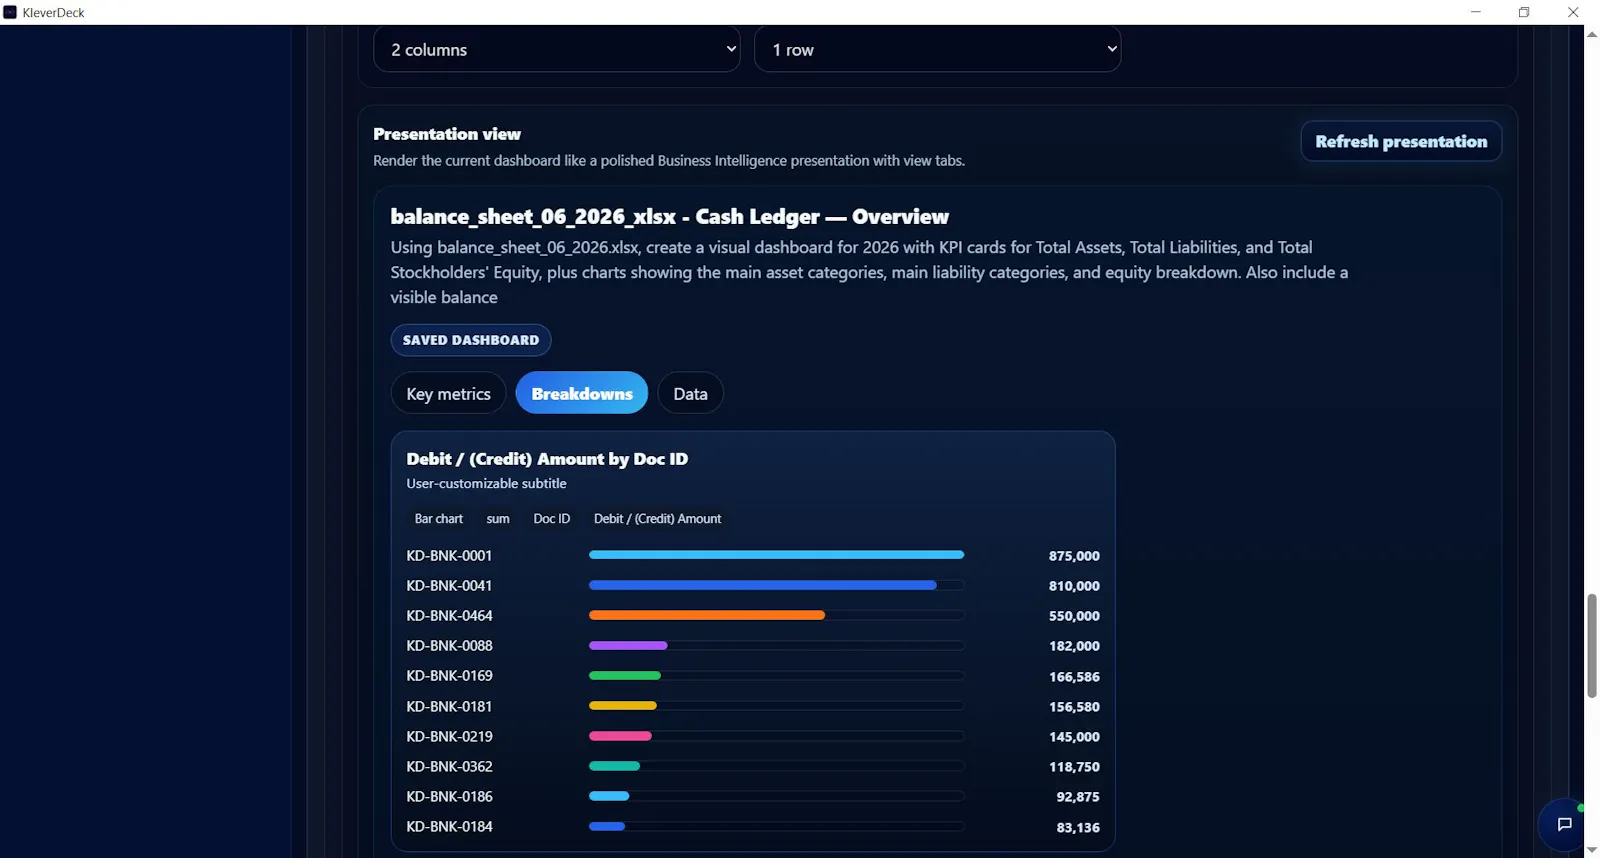
Task: Select the KD-BNK-0088 label
Action: coord(449,645)
